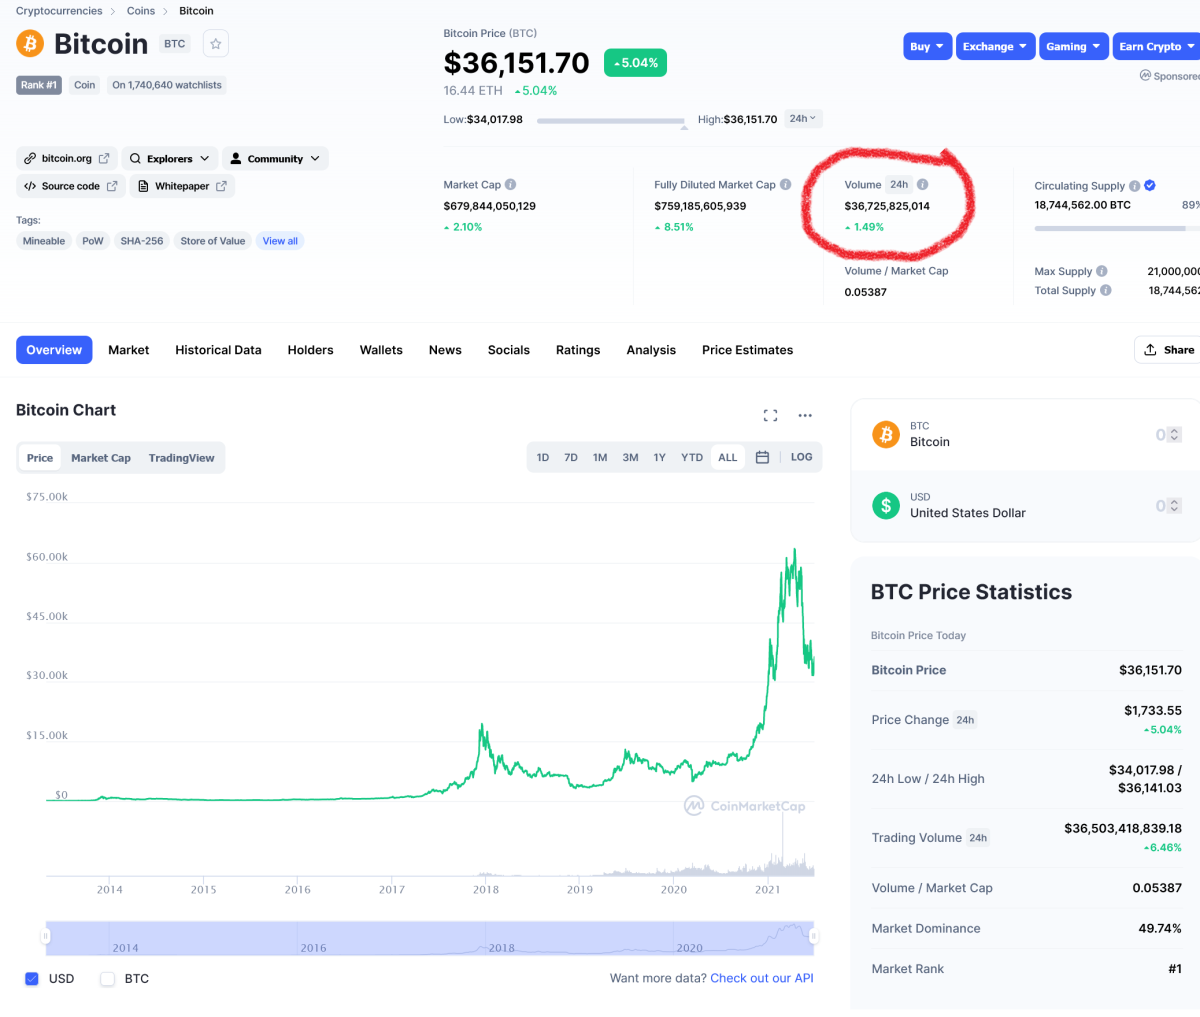Image resolution: width=1200 pixels, height=1017 pixels.
Task: Click the Circulating Supply info icon
Action: (x=1134, y=186)
